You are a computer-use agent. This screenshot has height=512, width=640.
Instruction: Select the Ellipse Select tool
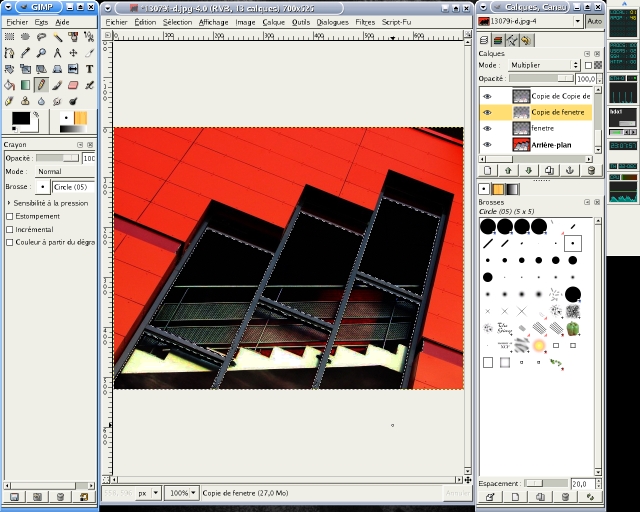(x=25, y=37)
